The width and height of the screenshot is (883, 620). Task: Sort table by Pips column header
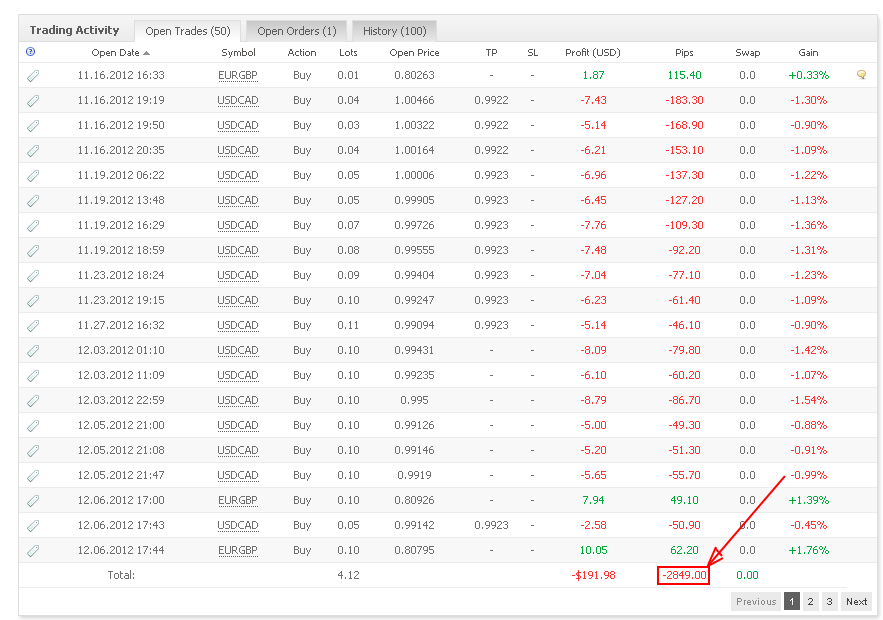[x=684, y=52]
